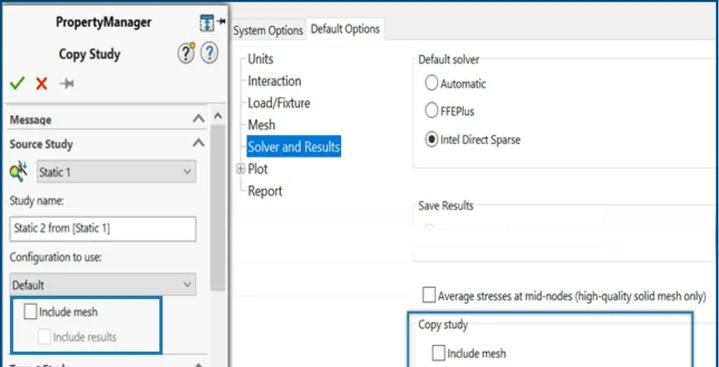
Task: Check Include results in PropertyManager
Action: tap(44, 337)
